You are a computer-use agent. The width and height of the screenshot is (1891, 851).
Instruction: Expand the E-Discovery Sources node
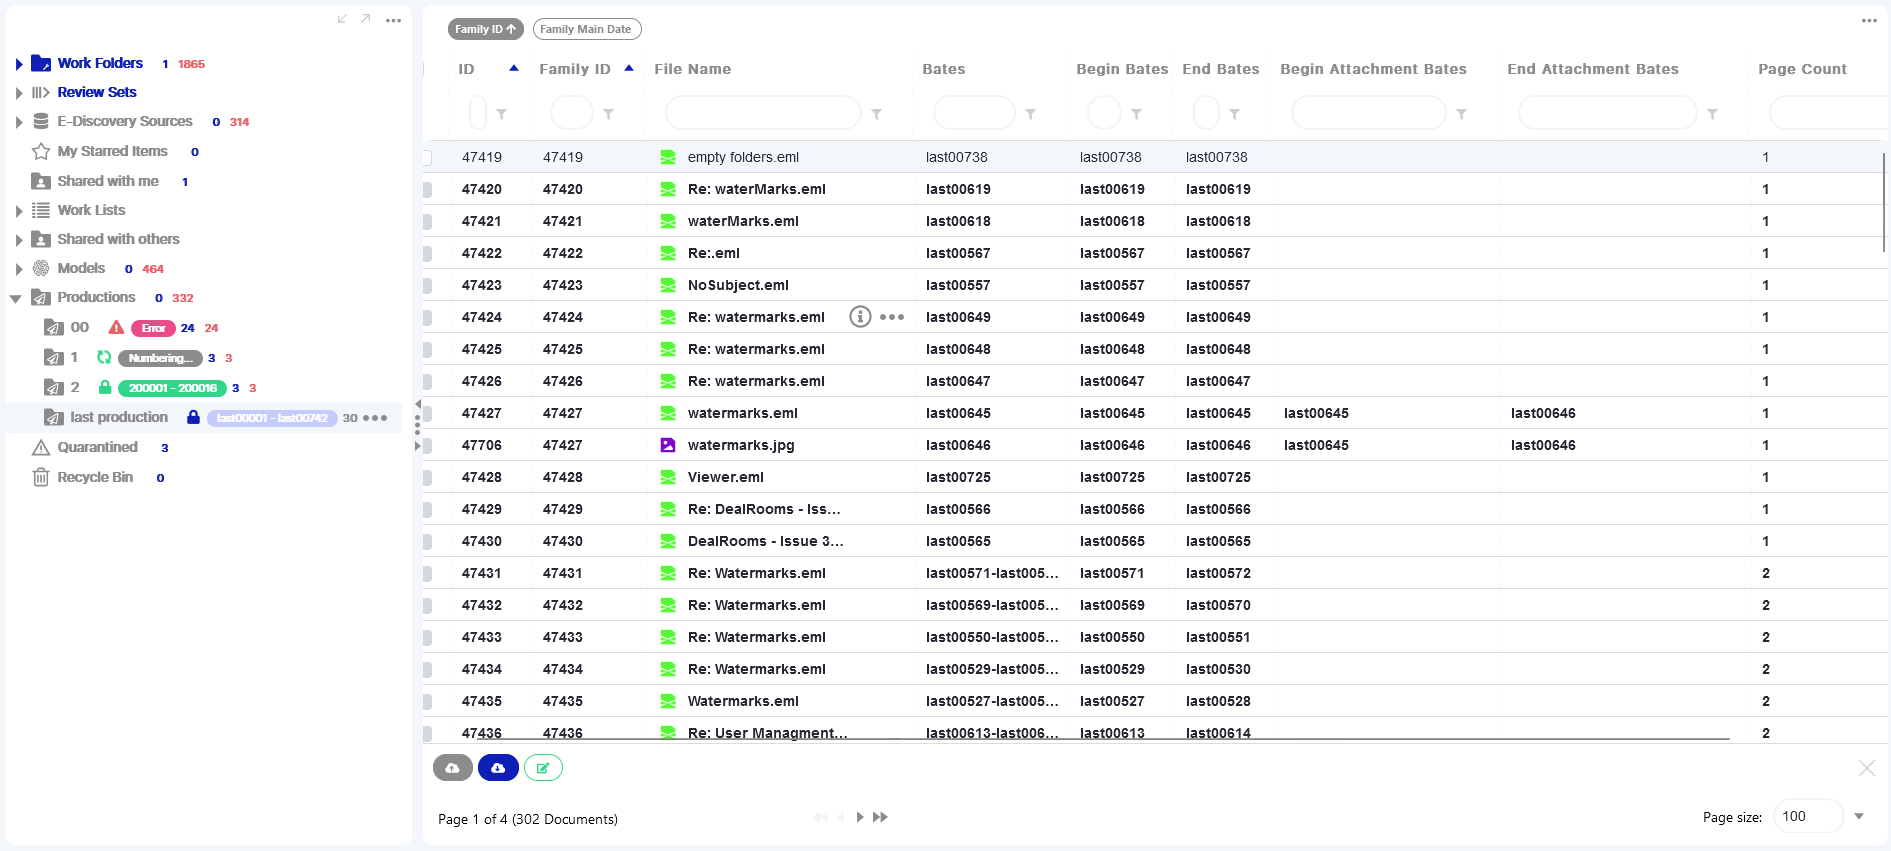pyautogui.click(x=19, y=122)
